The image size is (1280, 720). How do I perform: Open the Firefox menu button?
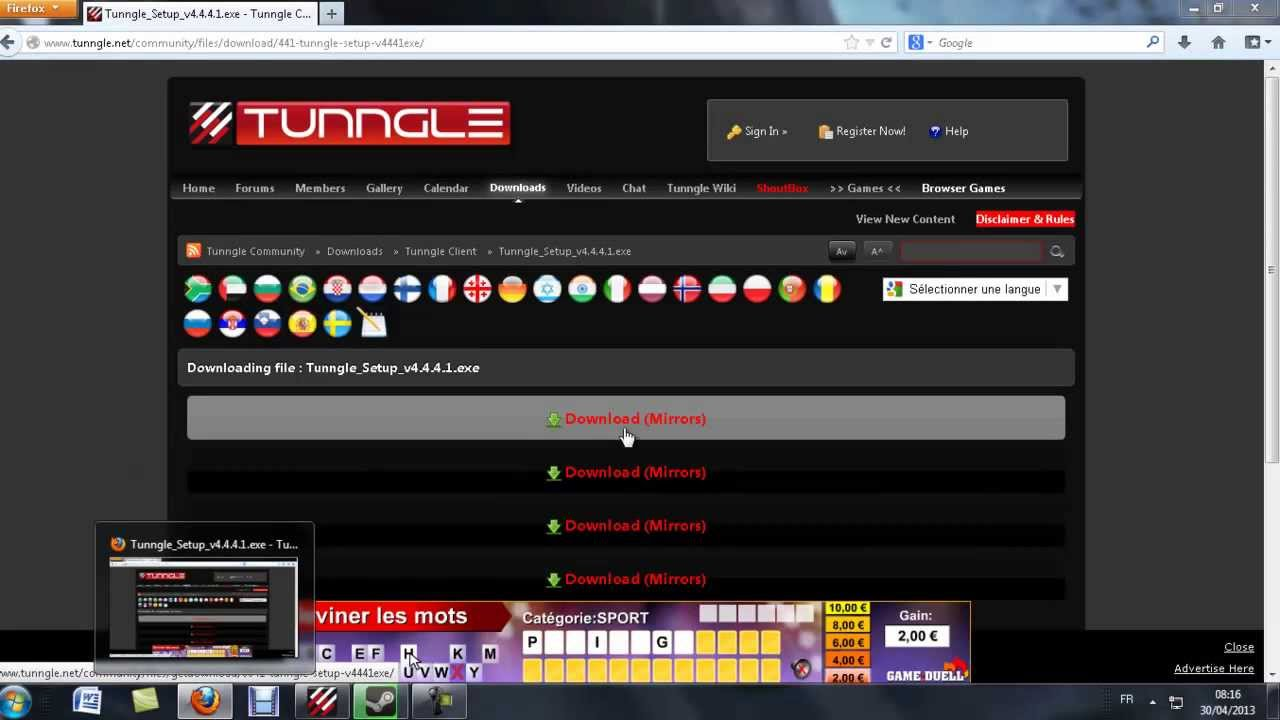[38, 9]
